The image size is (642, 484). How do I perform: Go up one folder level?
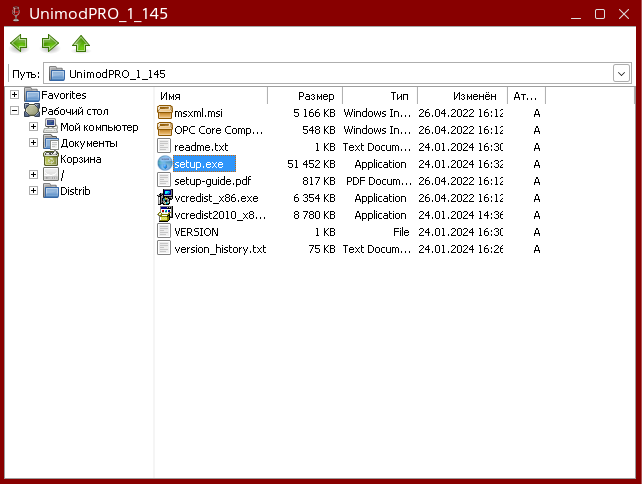pyautogui.click(x=81, y=43)
